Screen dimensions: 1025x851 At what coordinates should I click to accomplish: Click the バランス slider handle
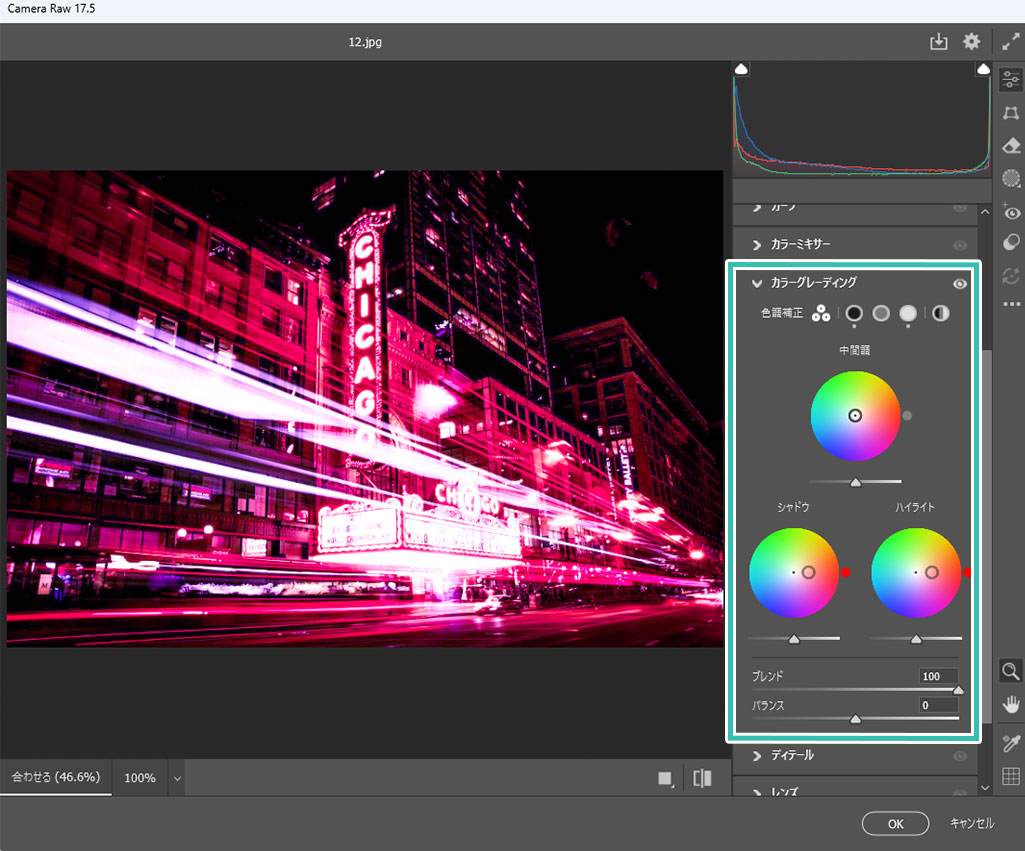855,718
